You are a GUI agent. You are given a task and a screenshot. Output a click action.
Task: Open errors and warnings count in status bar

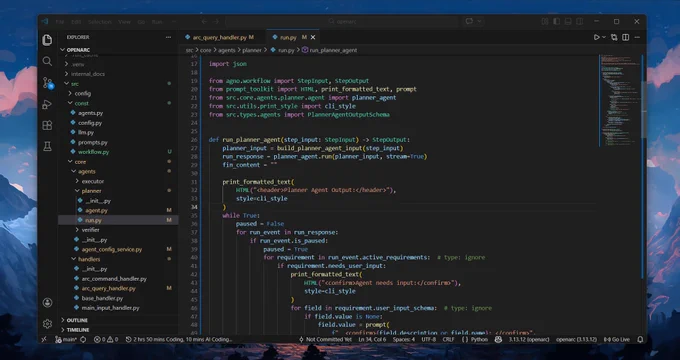[106, 339]
